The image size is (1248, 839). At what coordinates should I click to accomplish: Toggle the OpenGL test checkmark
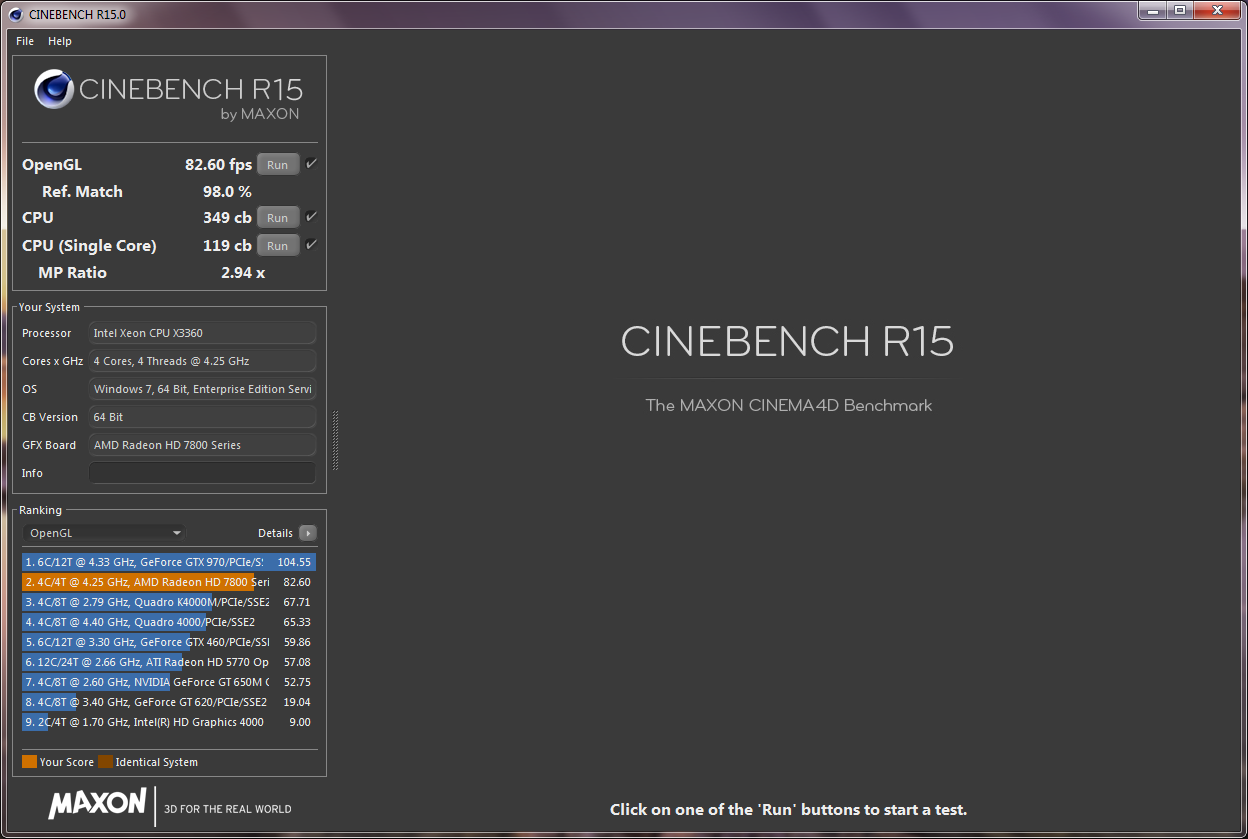coord(311,163)
